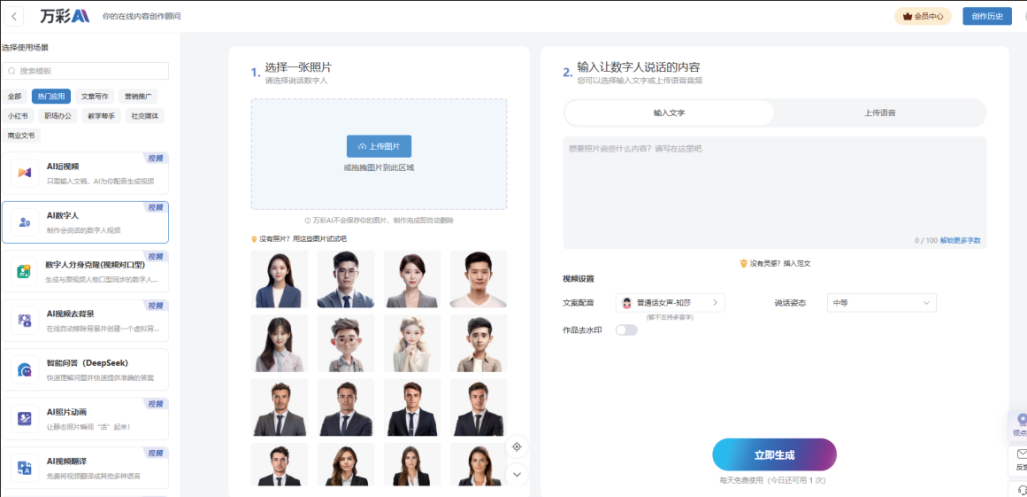This screenshot has height=497, width=1027.
Task: Click the down chevron floating button
Action: tap(517, 473)
